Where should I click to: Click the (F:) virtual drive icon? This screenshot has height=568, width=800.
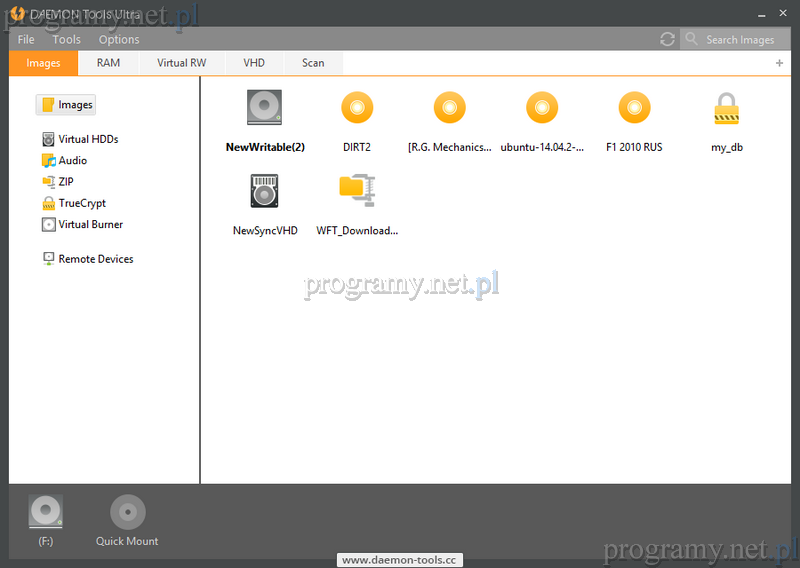(x=45, y=512)
